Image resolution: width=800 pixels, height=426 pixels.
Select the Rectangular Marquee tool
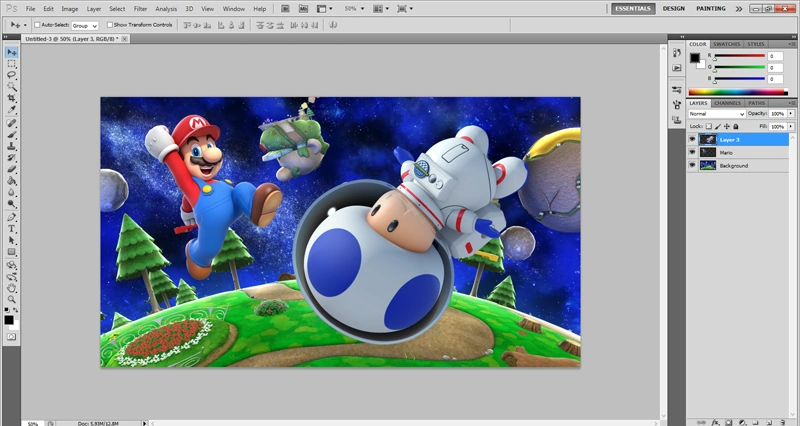point(12,64)
